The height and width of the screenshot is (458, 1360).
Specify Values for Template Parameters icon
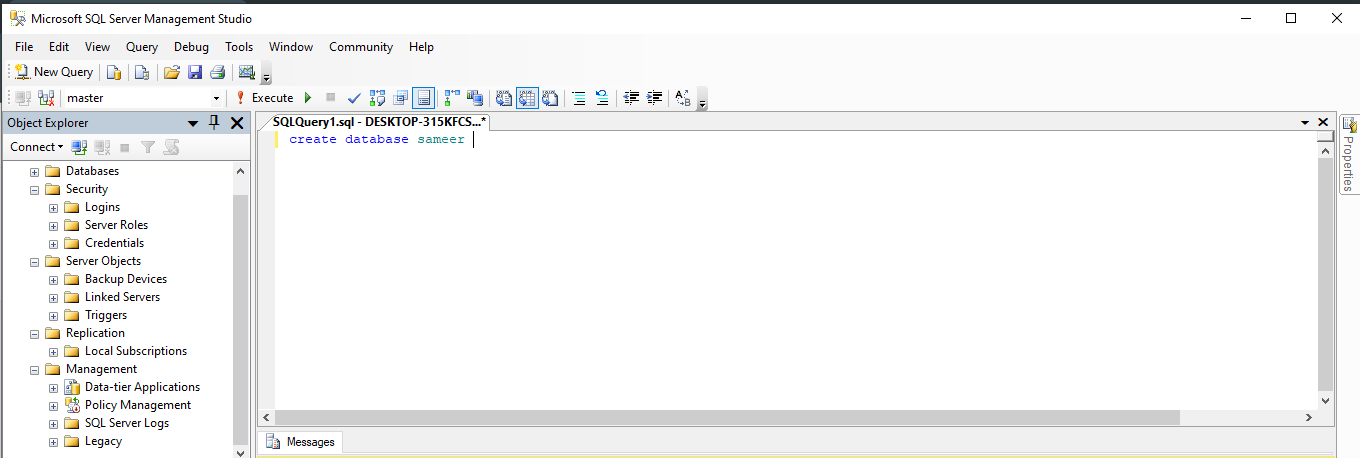coord(684,98)
